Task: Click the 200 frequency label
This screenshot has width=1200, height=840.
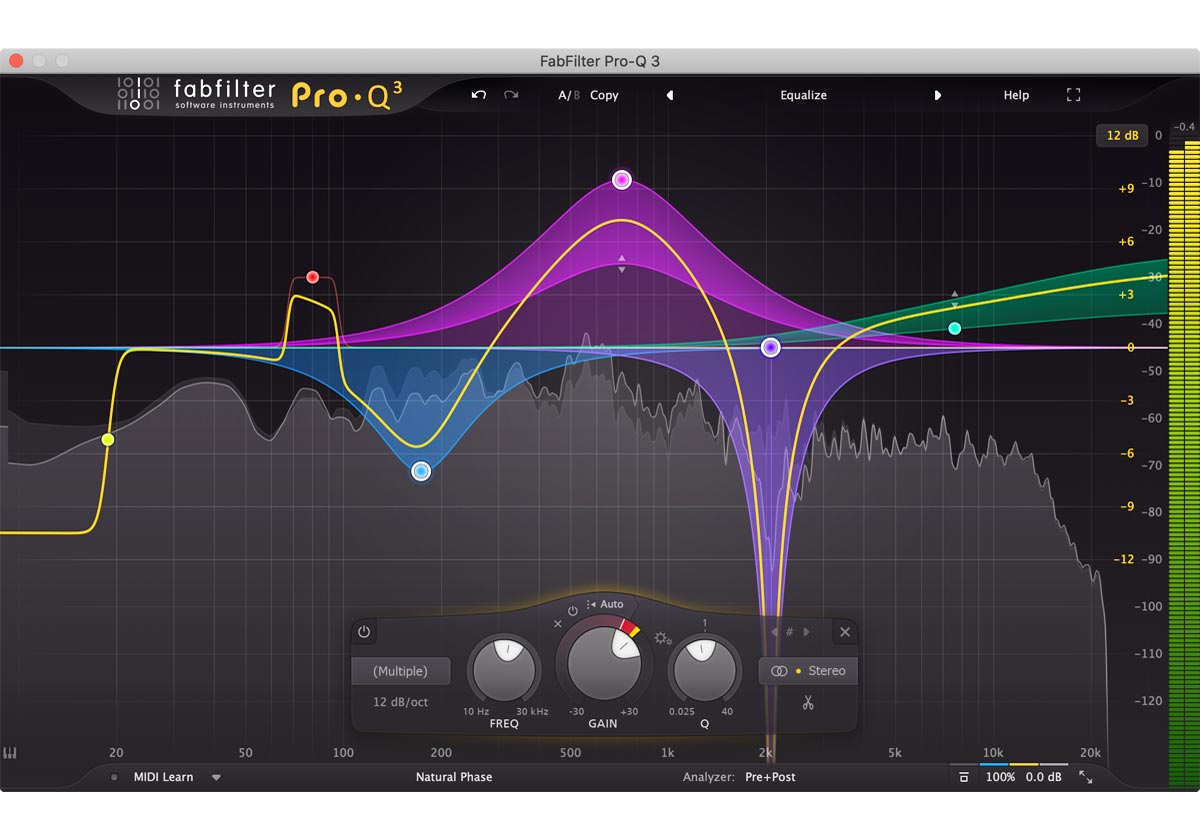Action: click(441, 753)
